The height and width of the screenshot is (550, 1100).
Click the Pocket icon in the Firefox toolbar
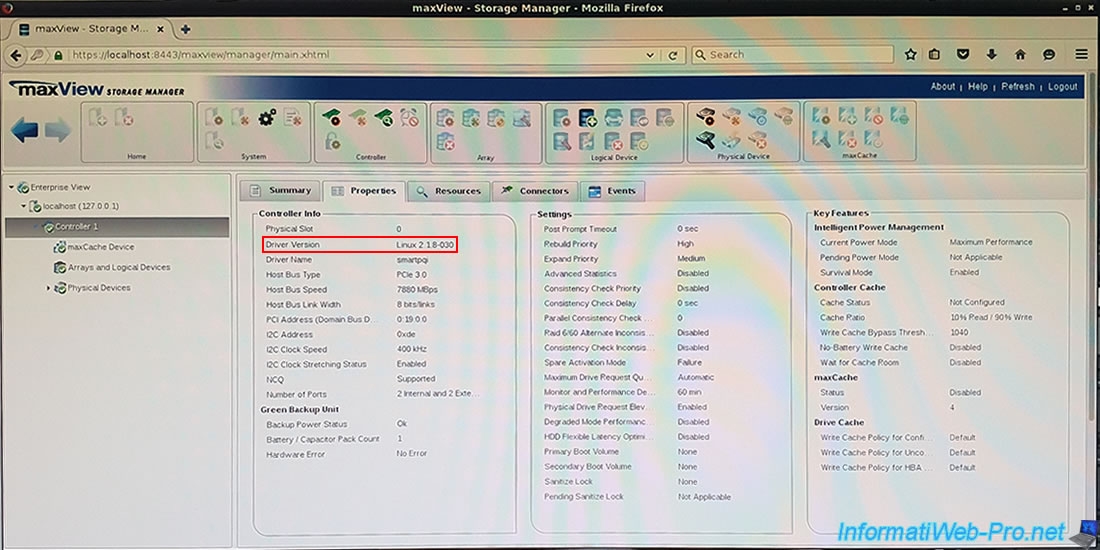point(963,54)
